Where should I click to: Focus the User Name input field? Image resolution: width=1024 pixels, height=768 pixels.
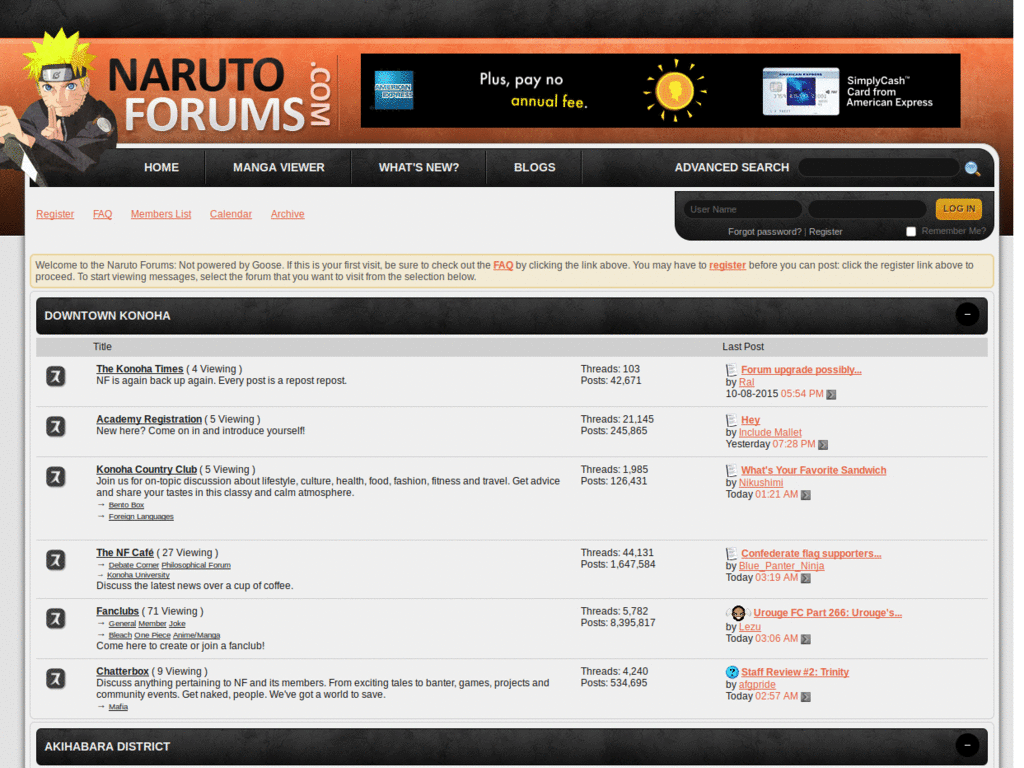[743, 210]
